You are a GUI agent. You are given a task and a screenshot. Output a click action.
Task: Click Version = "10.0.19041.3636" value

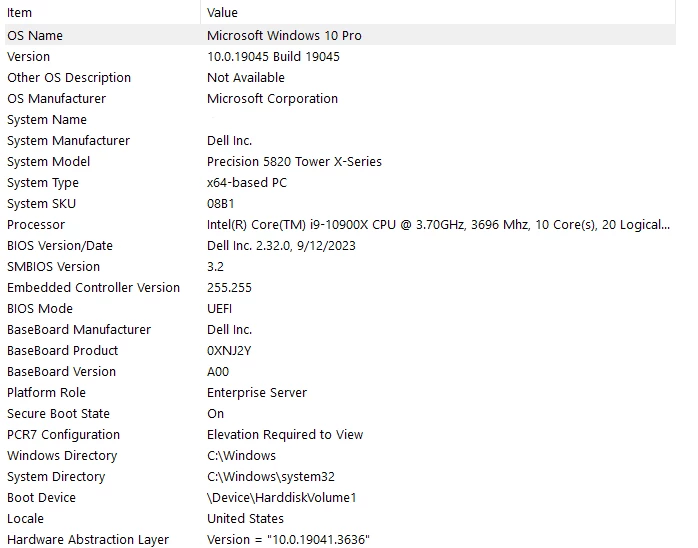pyautogui.click(x=288, y=539)
